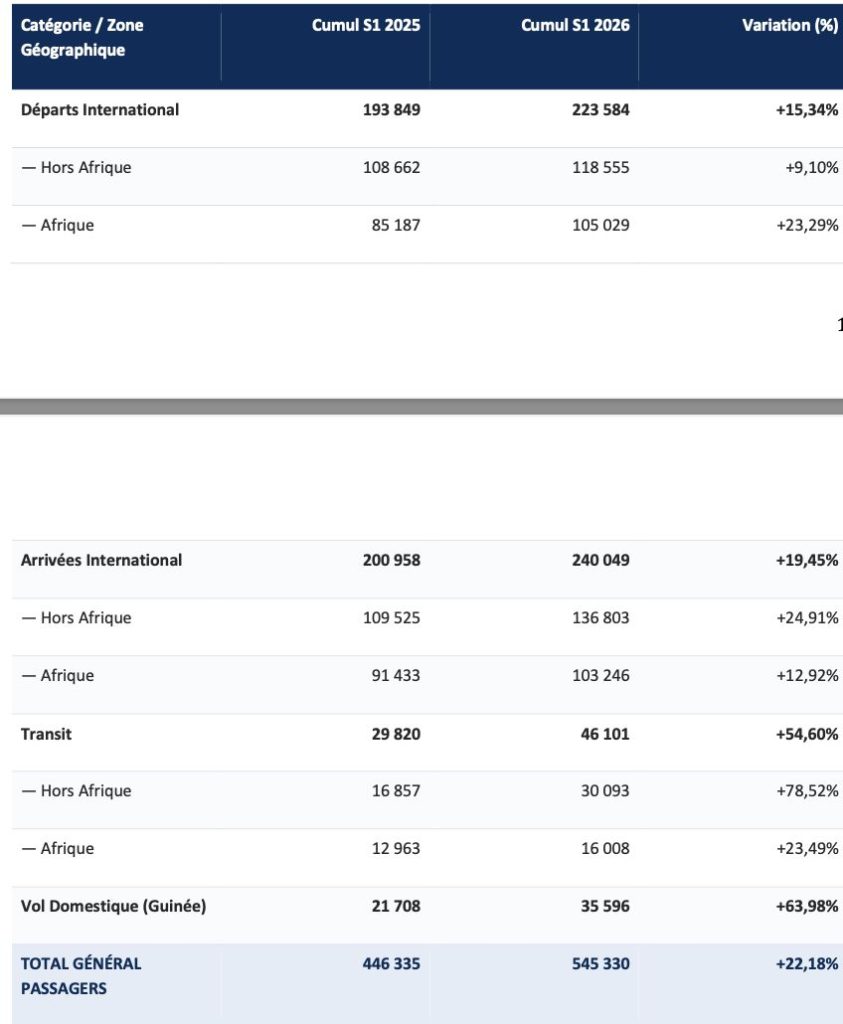Click the TOTAL GÉNÉRAL PASSAGERS label
The height and width of the screenshot is (1024, 843).
click(x=81, y=976)
